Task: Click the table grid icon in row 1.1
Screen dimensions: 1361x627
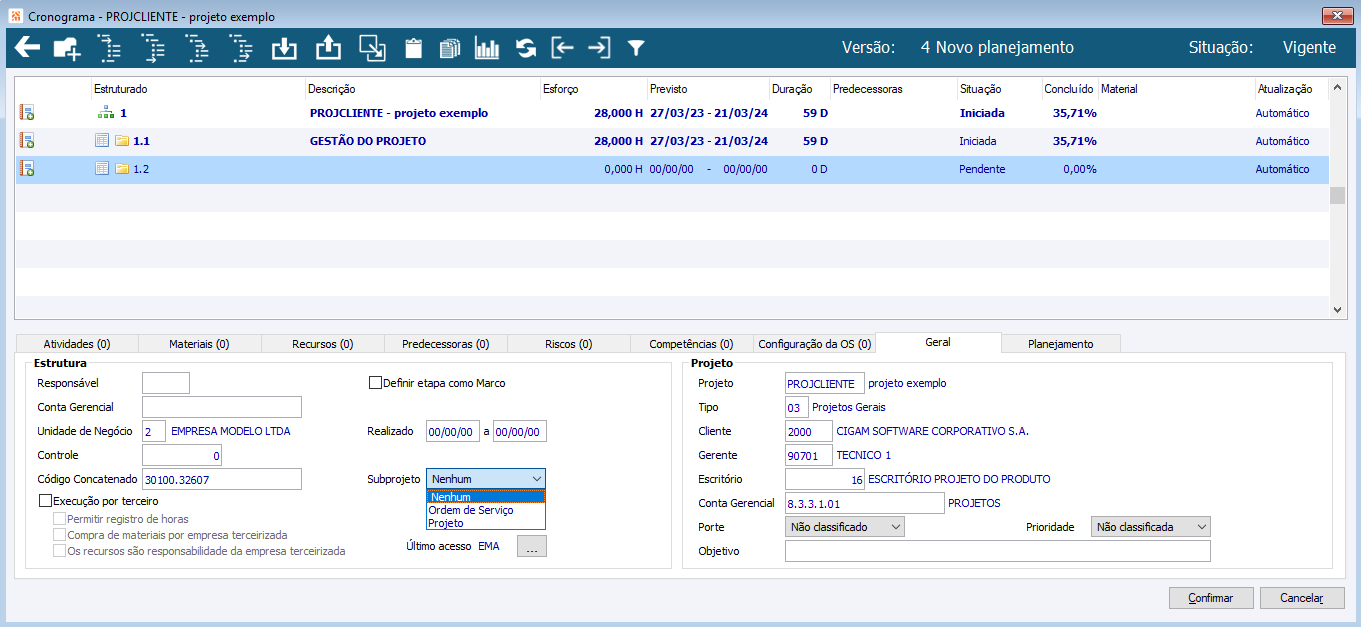Action: coord(102,141)
